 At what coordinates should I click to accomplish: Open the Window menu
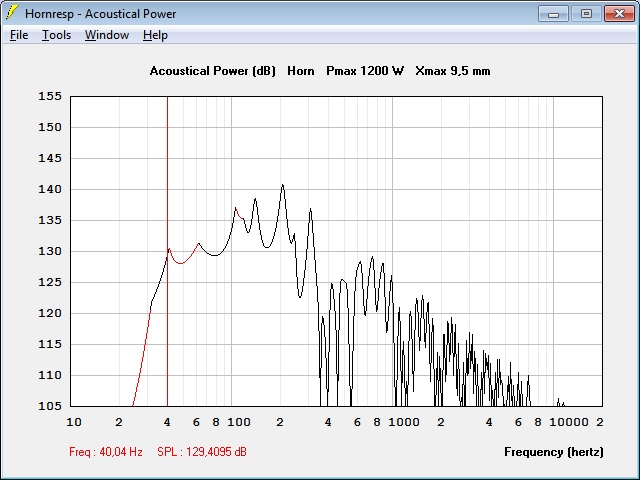point(107,35)
